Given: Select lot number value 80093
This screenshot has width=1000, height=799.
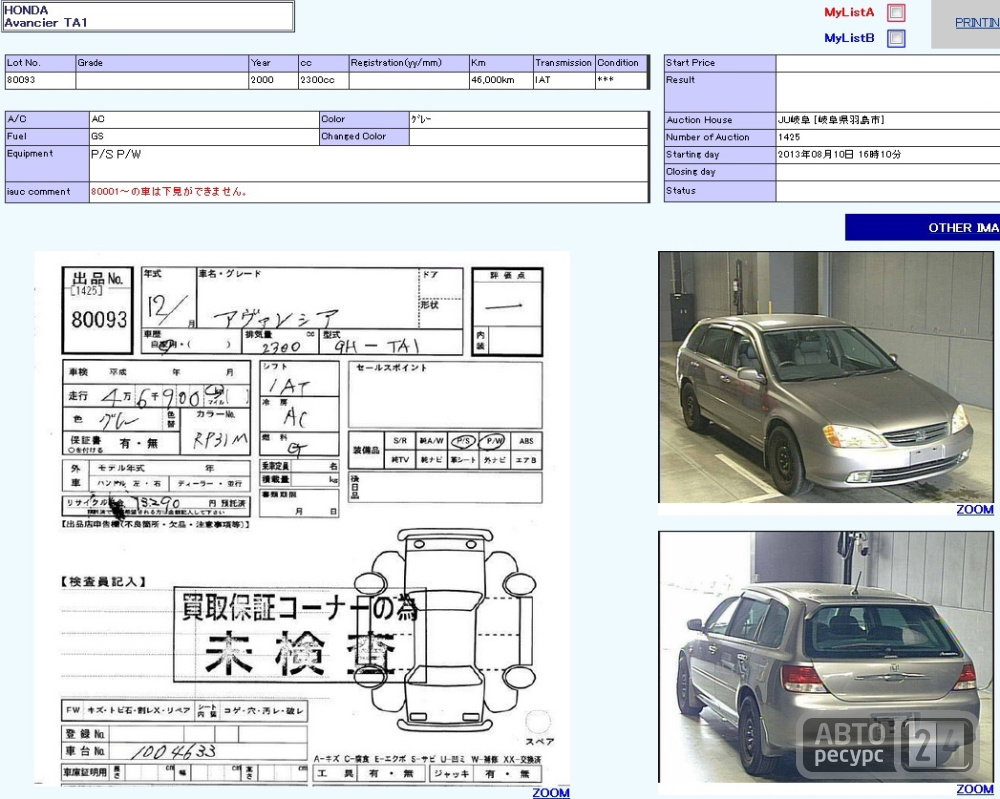Looking at the screenshot, I should pyautogui.click(x=21, y=80).
